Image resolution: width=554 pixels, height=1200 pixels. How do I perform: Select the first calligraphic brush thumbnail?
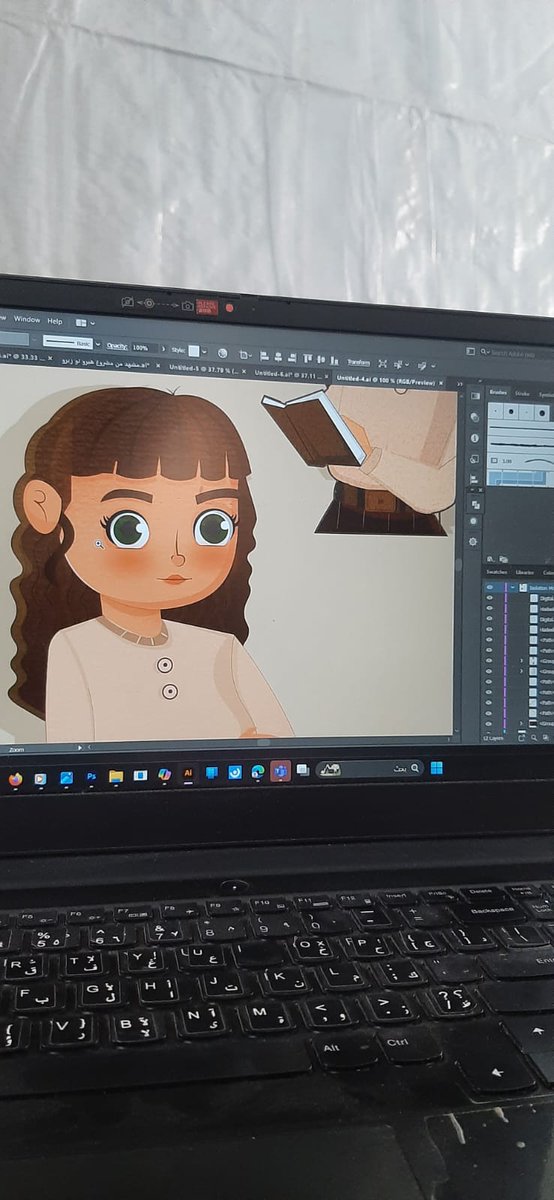pos(496,411)
